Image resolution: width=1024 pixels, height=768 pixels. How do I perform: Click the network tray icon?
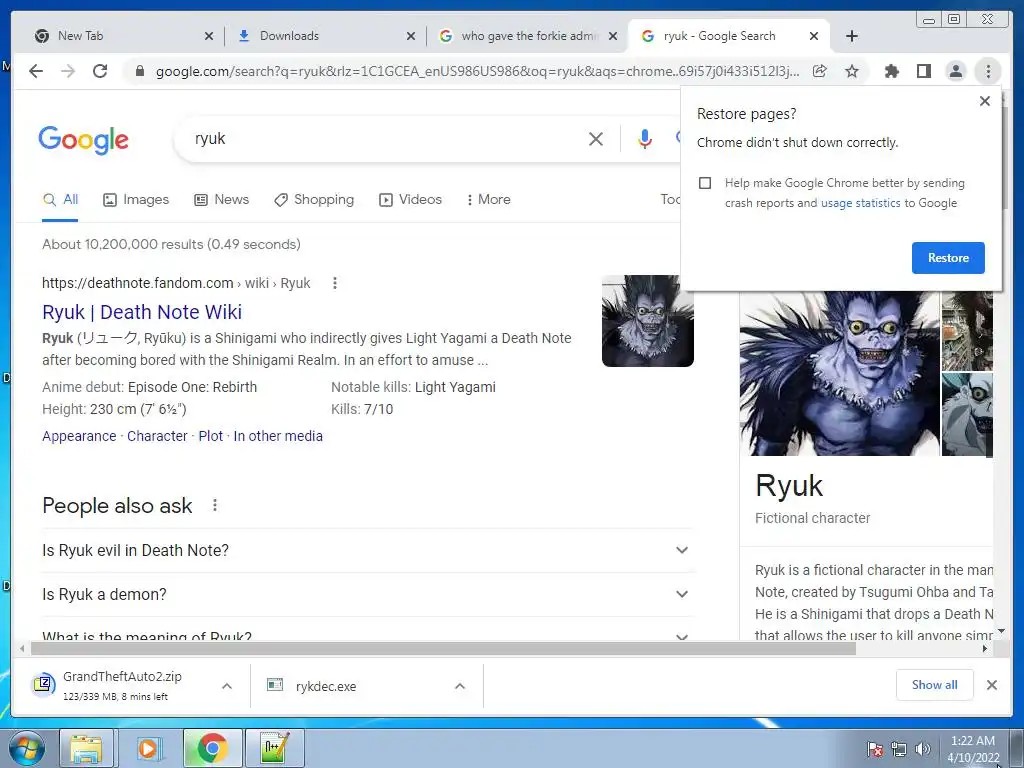coord(899,749)
